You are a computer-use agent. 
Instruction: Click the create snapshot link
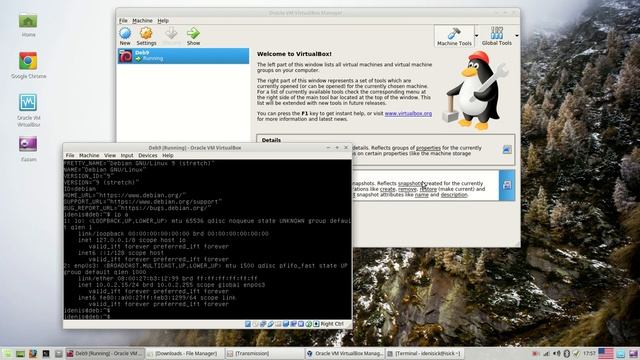click(388, 189)
